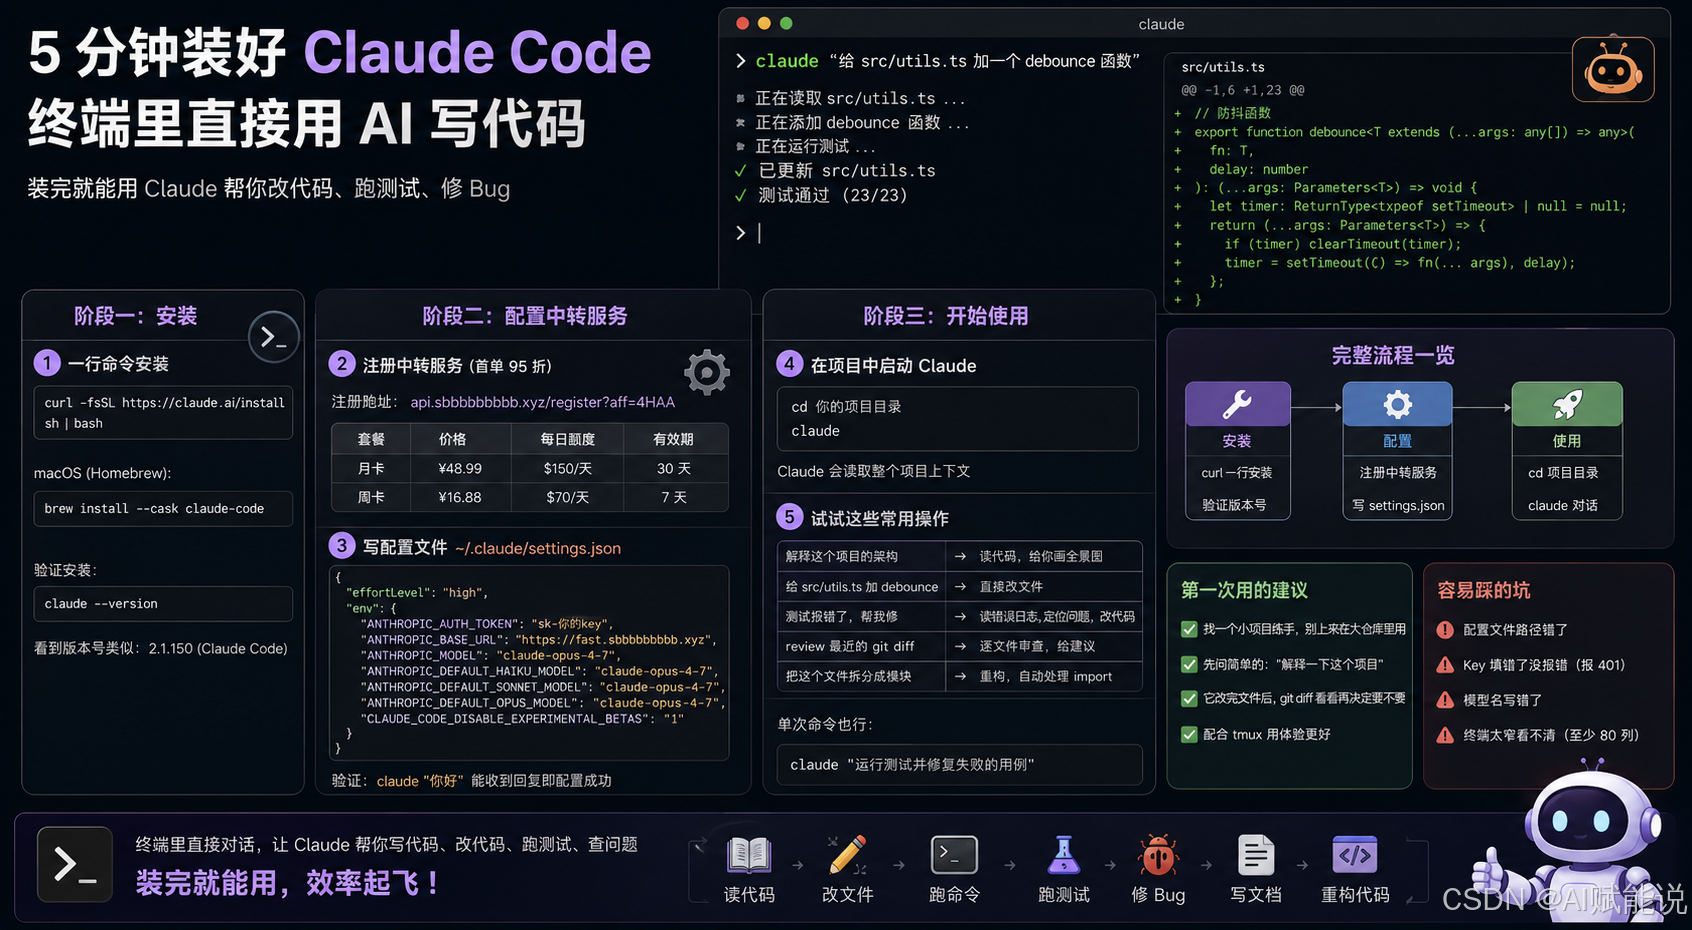Image resolution: width=1692 pixels, height=930 pixels.
Task: Select the 第一次的建议 heading
Action: [x=1244, y=590]
